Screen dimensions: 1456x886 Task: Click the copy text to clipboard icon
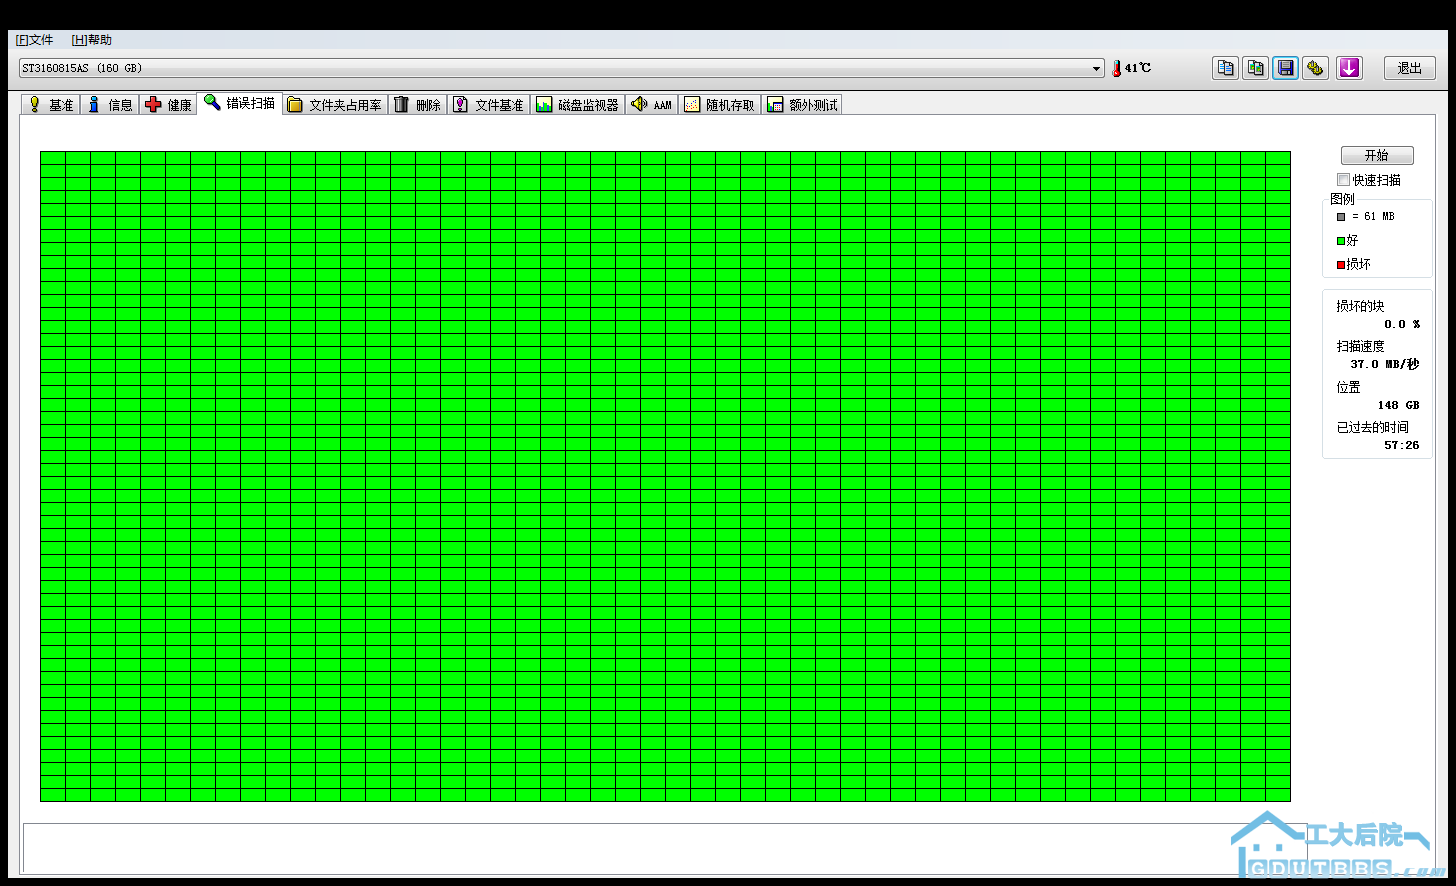point(1225,68)
